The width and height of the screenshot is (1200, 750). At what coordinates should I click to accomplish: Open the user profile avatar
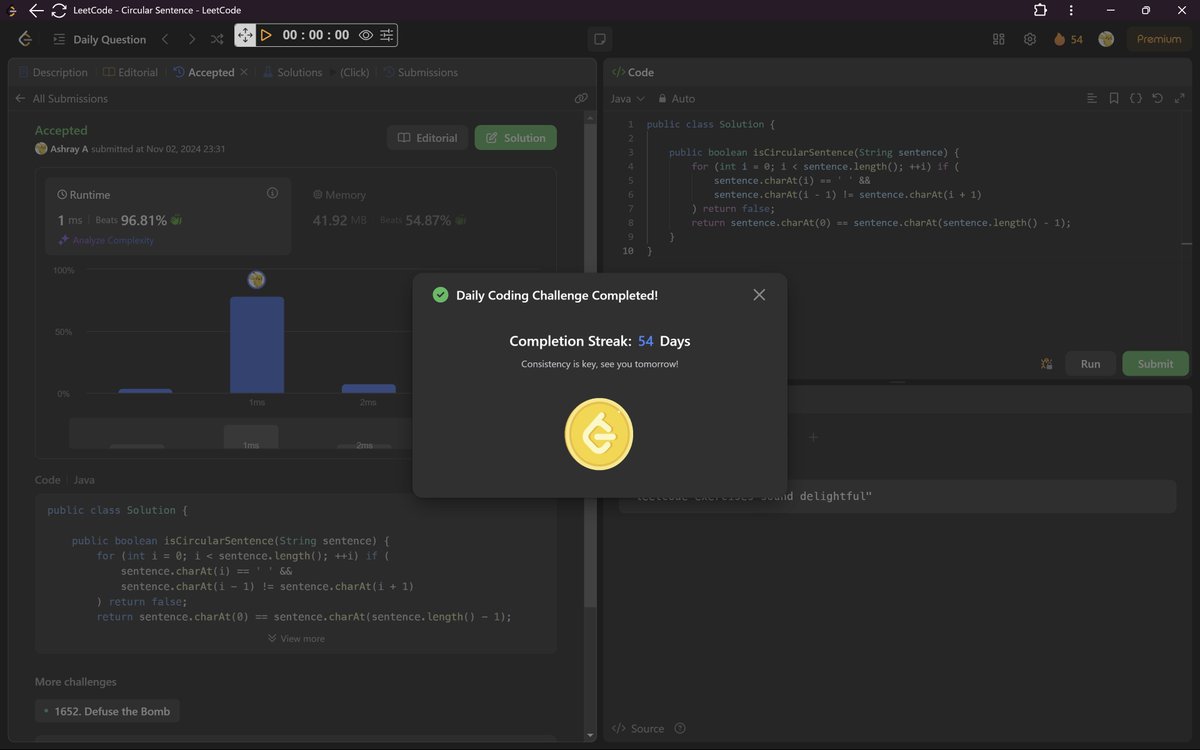click(1106, 39)
